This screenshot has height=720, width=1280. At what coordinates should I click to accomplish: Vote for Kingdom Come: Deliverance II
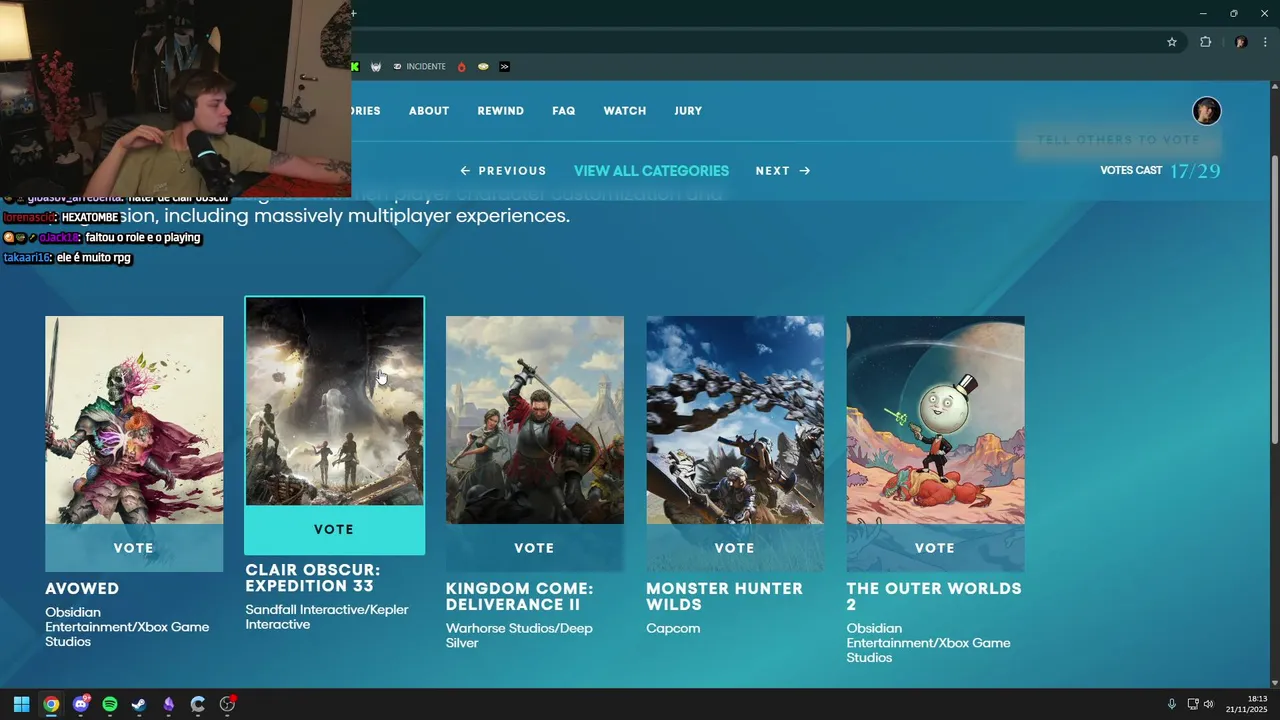coord(534,548)
